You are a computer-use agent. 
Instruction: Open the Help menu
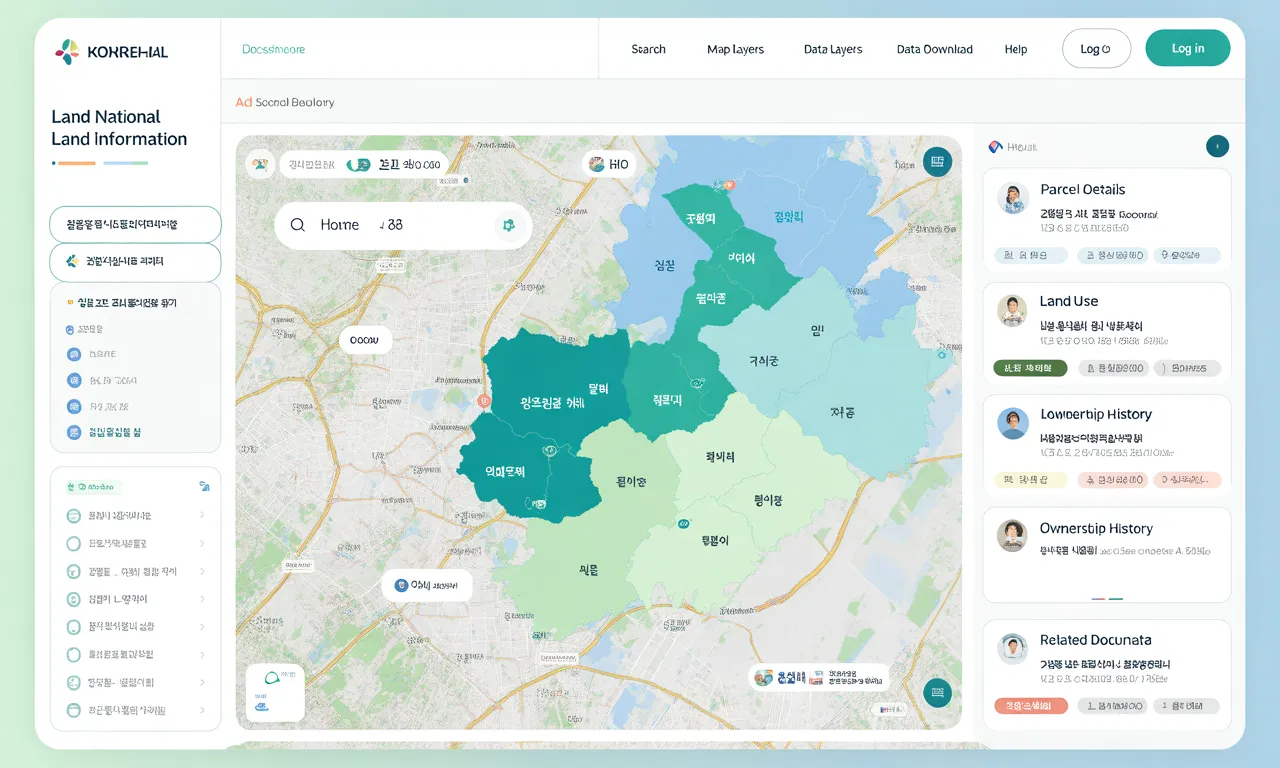[1016, 49]
